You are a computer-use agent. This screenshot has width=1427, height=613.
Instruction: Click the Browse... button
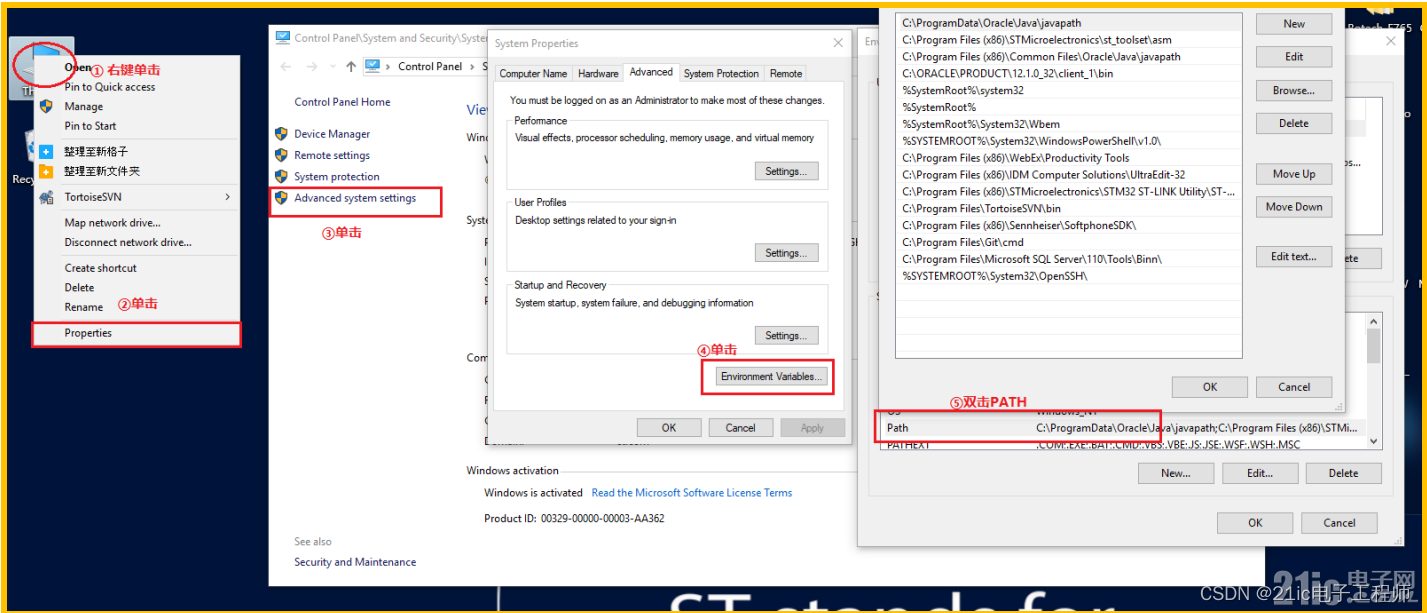tap(1294, 90)
